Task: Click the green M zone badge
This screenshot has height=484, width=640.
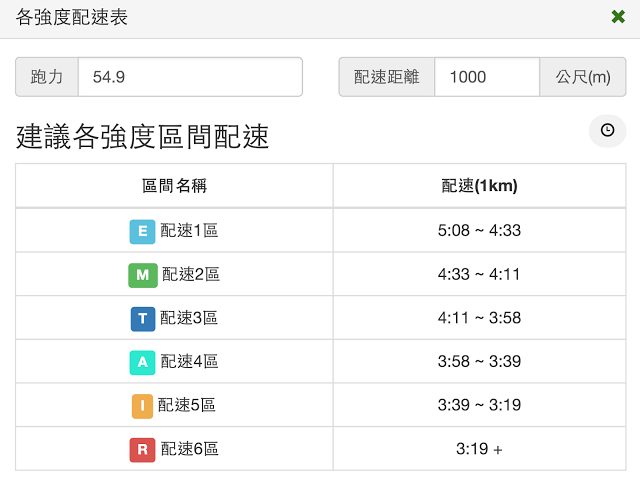Action: click(x=143, y=275)
